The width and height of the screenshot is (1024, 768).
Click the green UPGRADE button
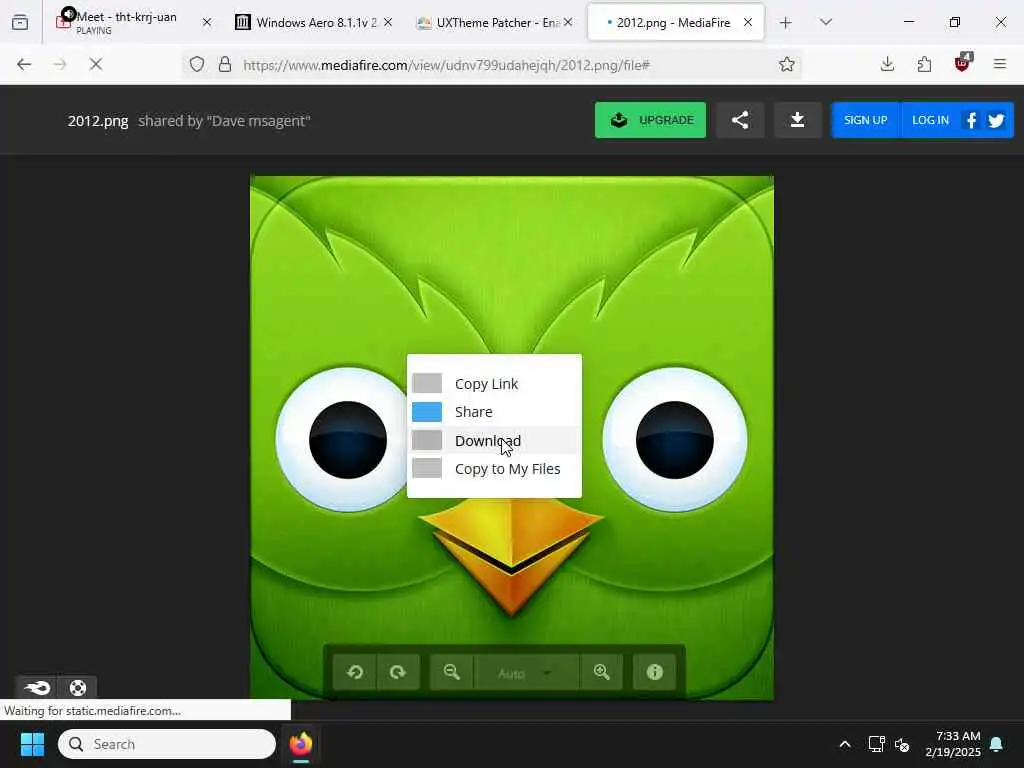click(650, 120)
